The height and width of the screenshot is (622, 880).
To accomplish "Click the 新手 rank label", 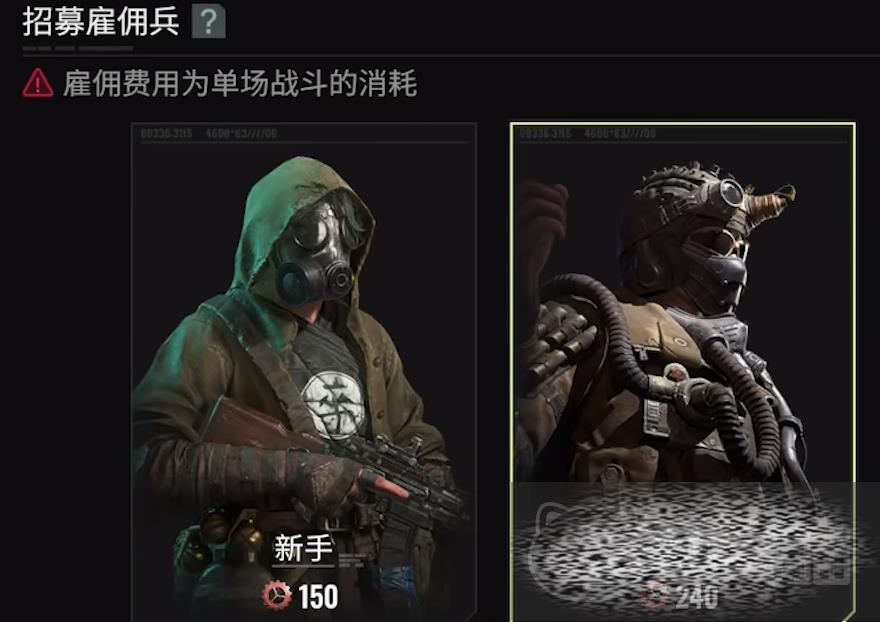I will pyautogui.click(x=303, y=548).
